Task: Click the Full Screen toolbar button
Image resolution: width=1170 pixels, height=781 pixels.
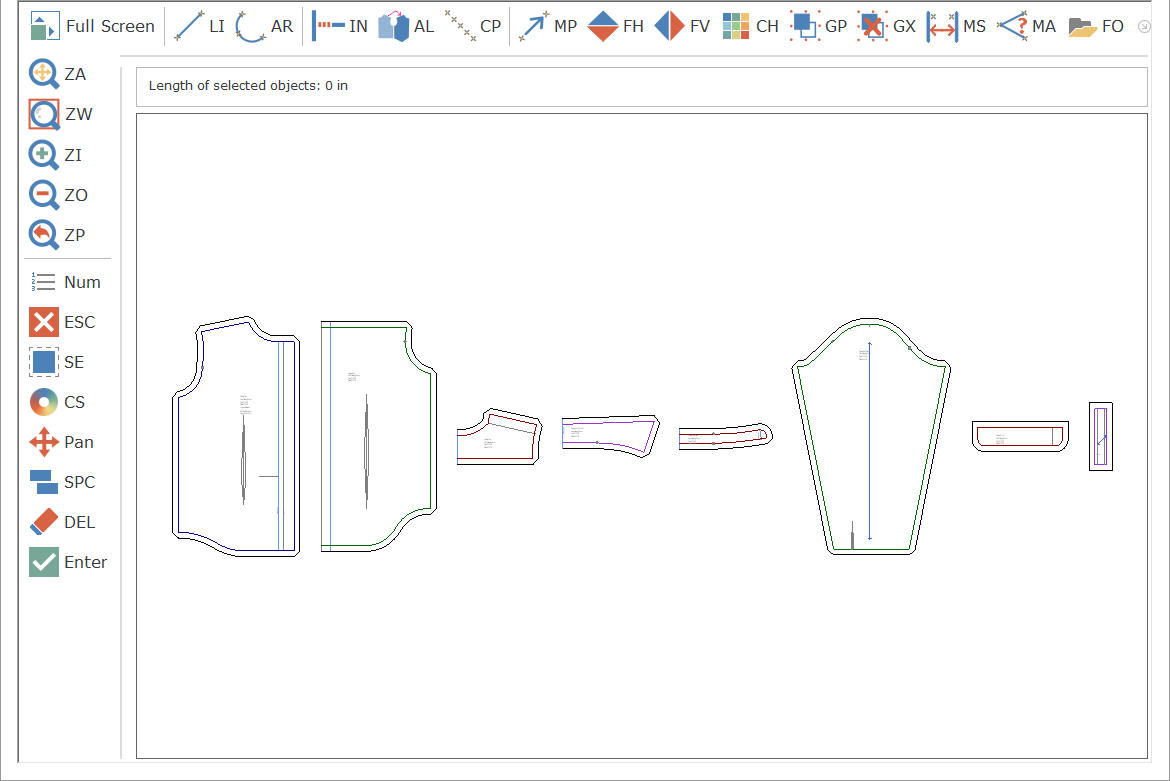Action: click(x=92, y=27)
